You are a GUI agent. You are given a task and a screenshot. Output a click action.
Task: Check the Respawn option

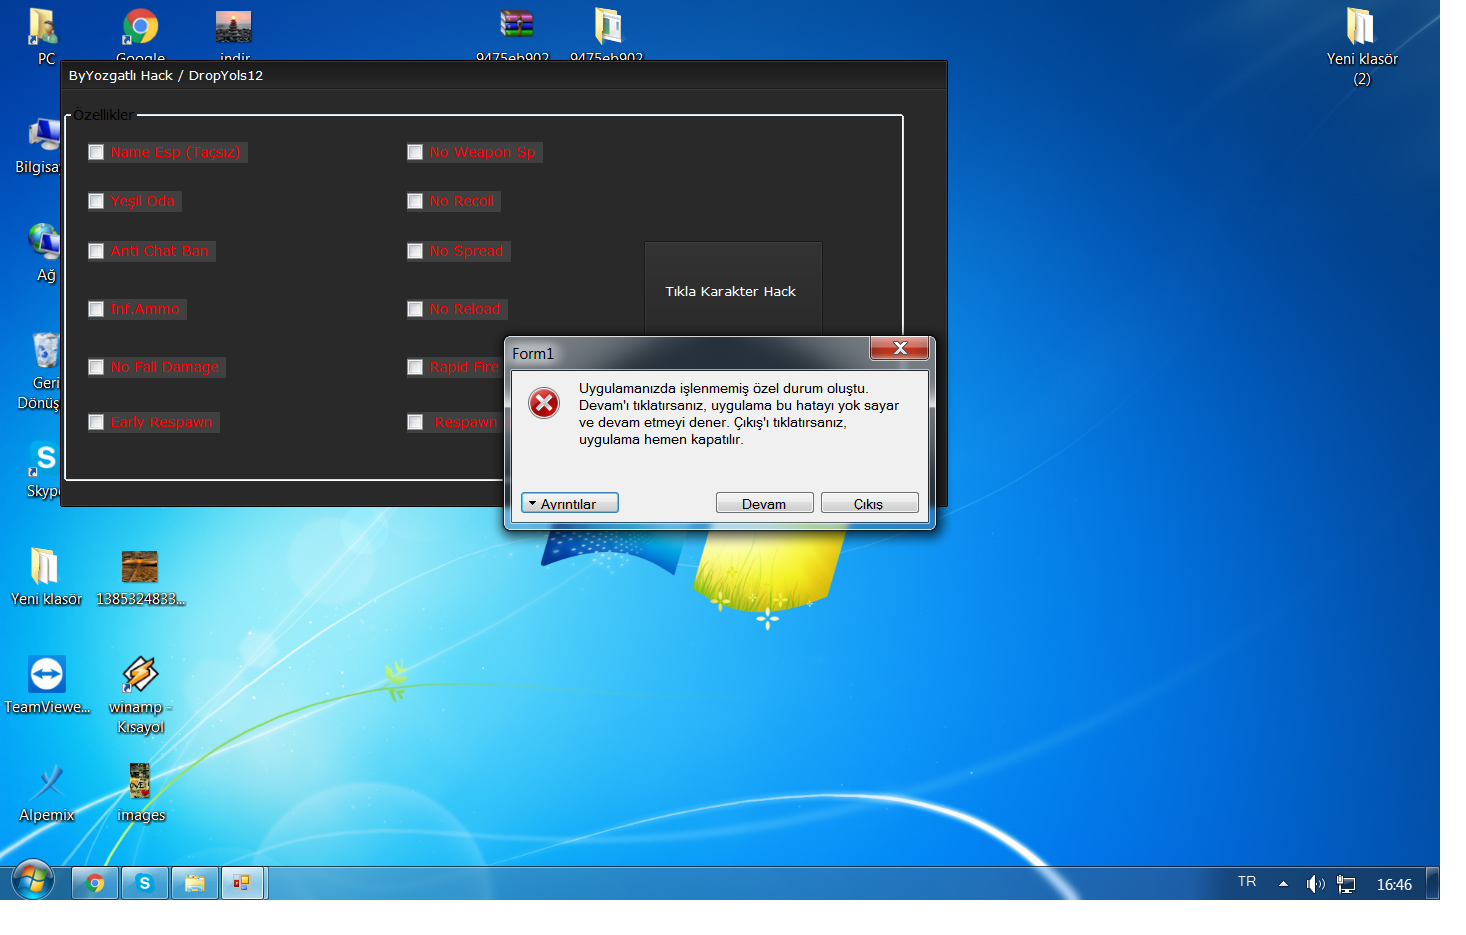[415, 422]
